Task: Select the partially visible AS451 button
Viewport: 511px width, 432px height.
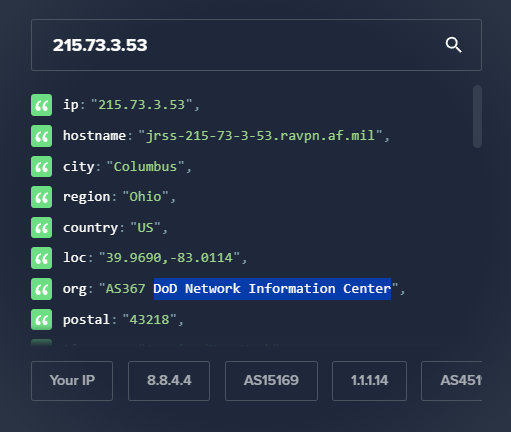Action: point(452,381)
